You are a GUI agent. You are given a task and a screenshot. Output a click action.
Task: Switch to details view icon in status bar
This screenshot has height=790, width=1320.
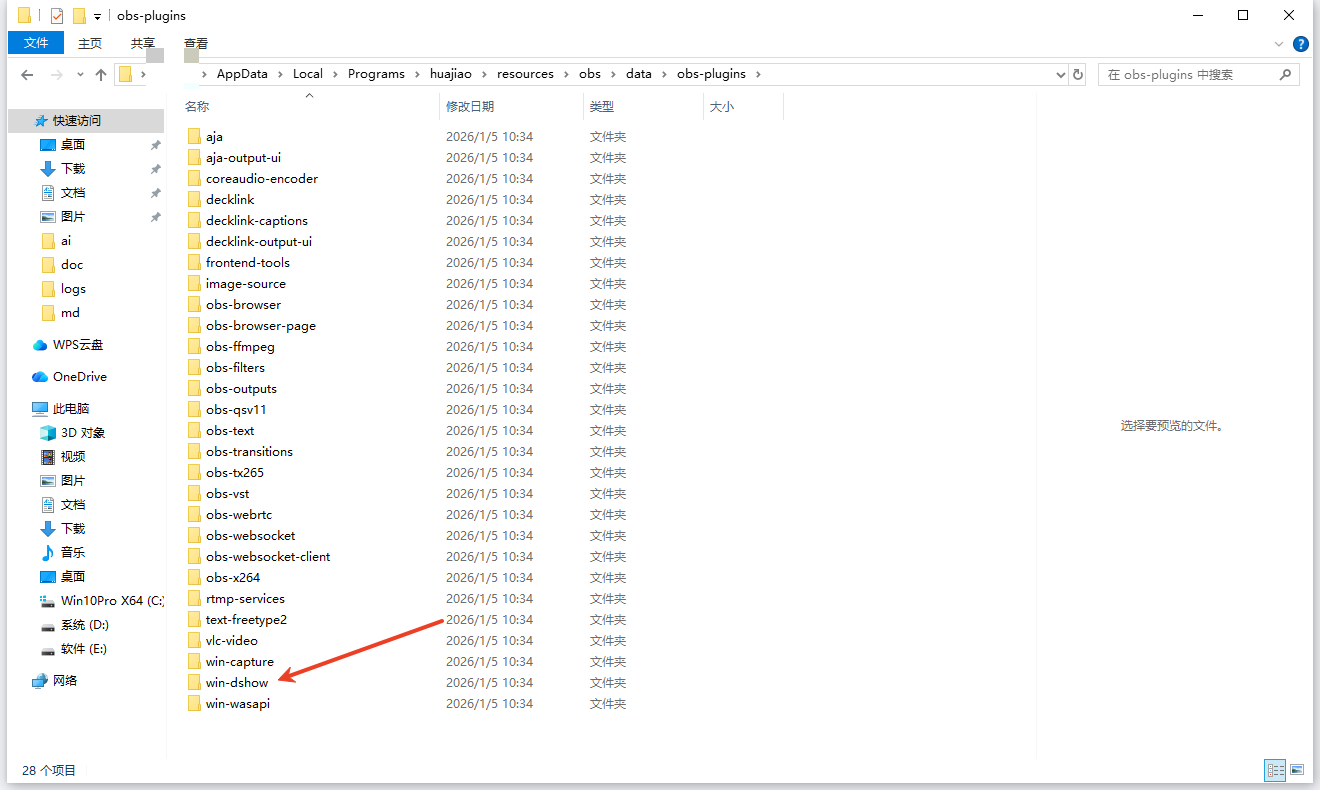click(x=1275, y=770)
